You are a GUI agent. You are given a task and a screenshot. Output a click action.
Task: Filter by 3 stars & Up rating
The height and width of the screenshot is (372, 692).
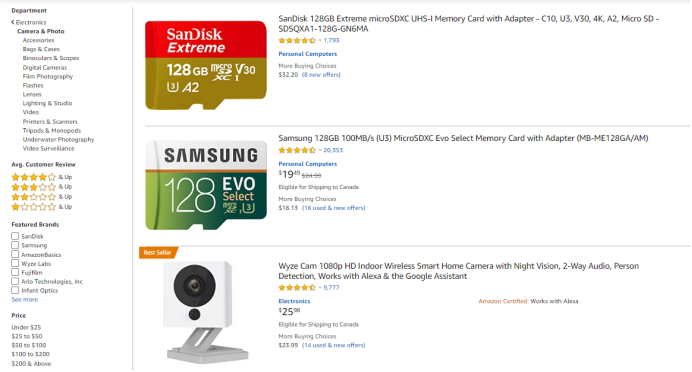41,187
